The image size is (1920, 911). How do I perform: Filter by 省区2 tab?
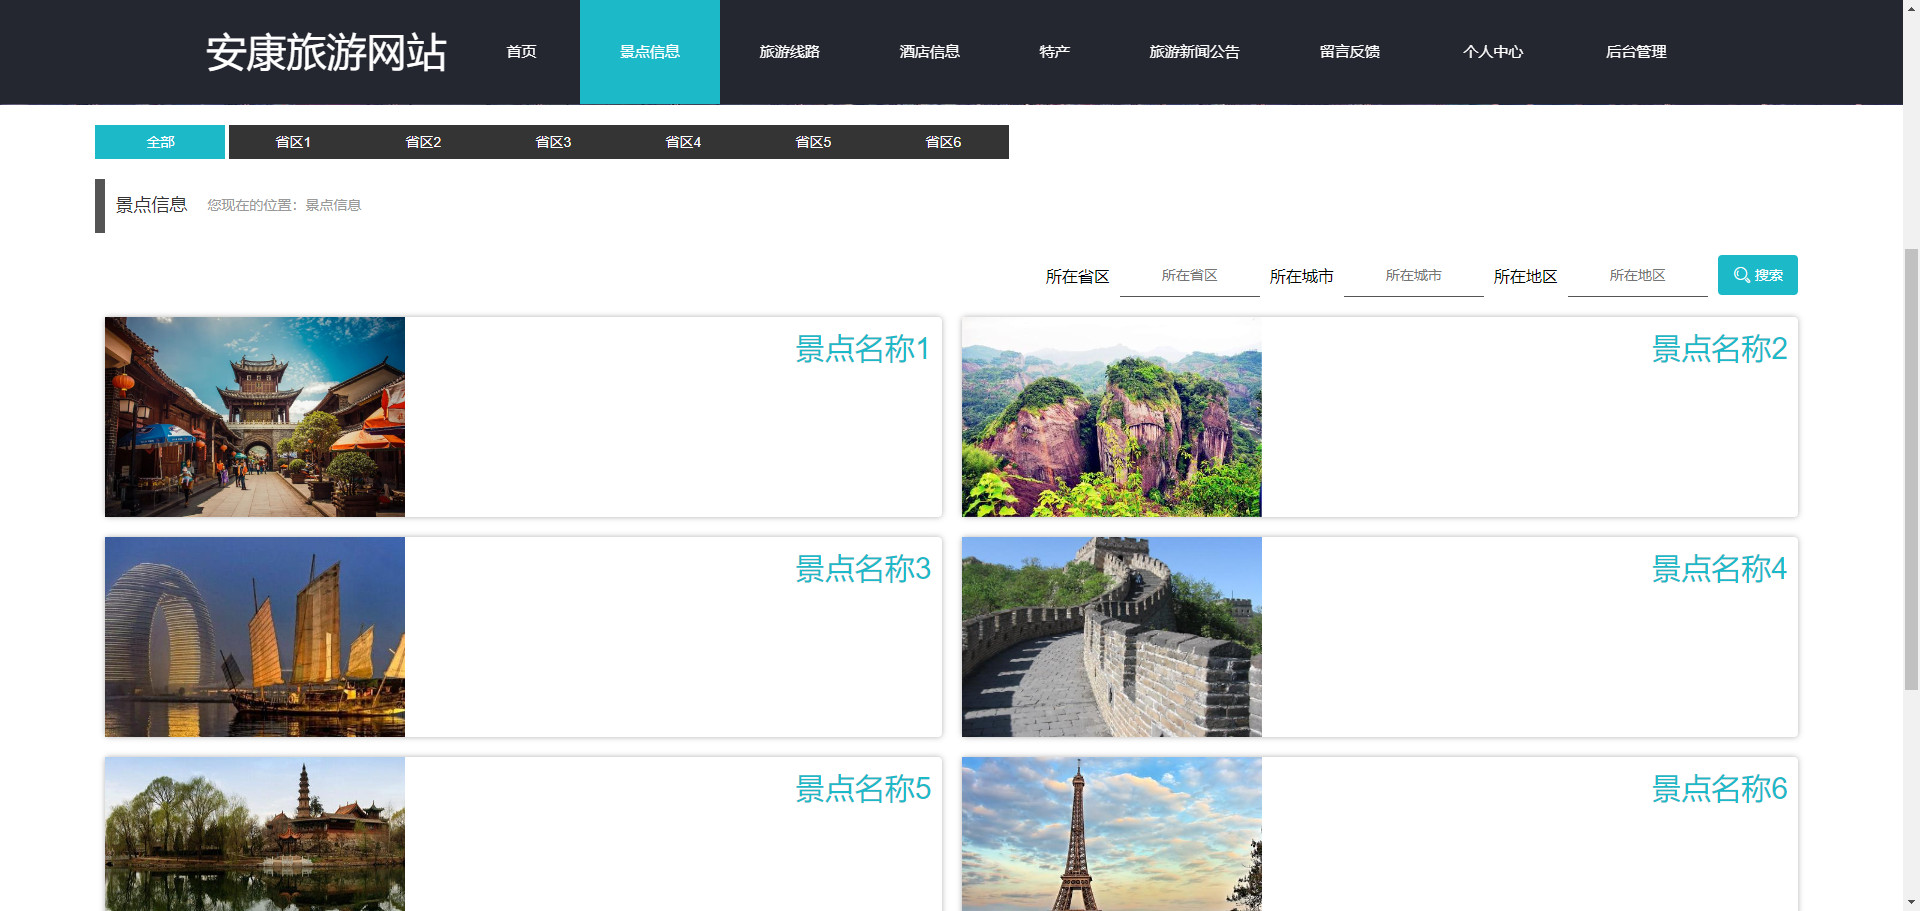tap(423, 142)
